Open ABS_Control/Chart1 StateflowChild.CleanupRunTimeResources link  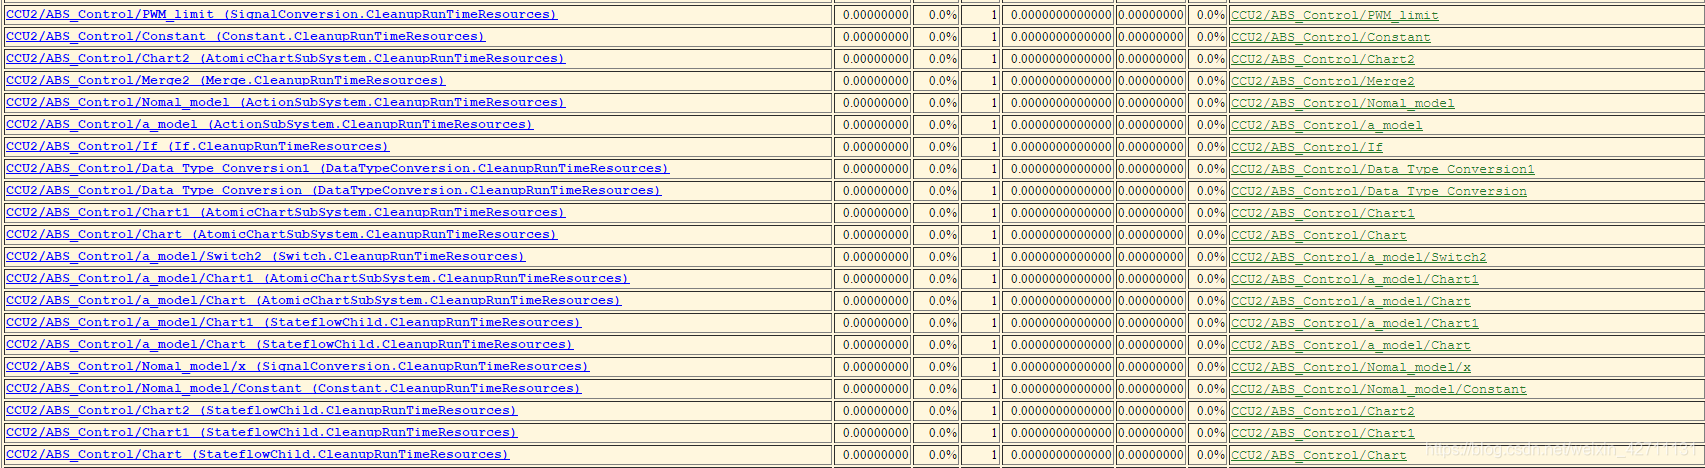pyautogui.click(x=262, y=433)
